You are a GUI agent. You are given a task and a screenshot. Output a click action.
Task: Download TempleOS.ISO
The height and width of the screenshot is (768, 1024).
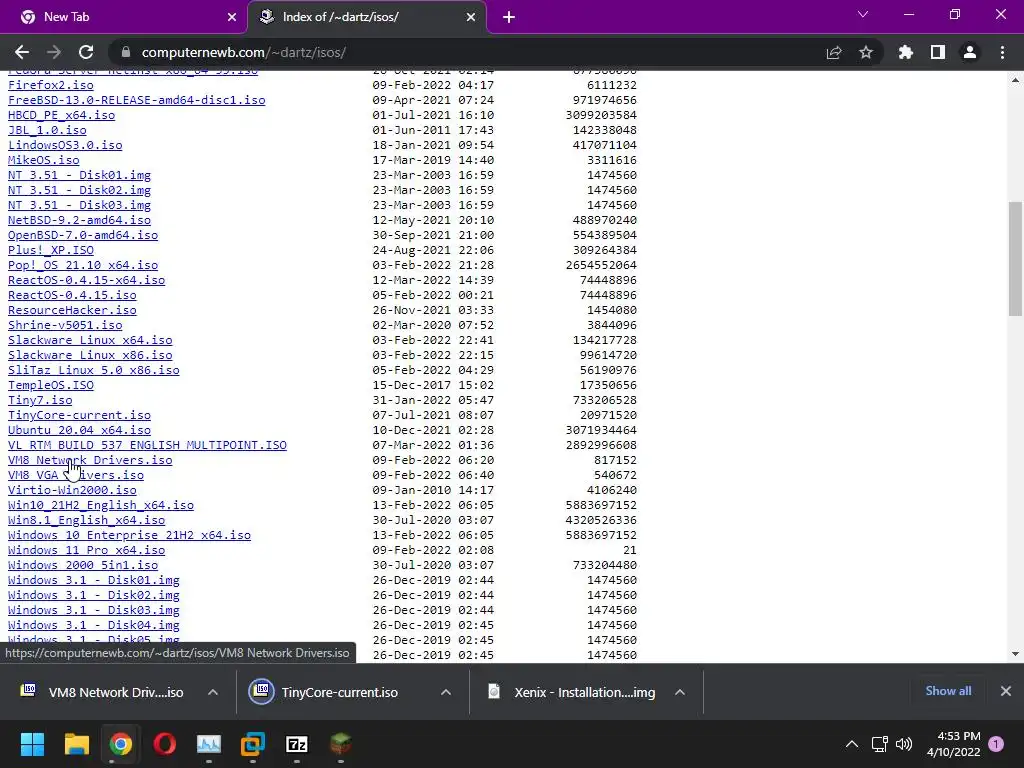tap(51, 385)
